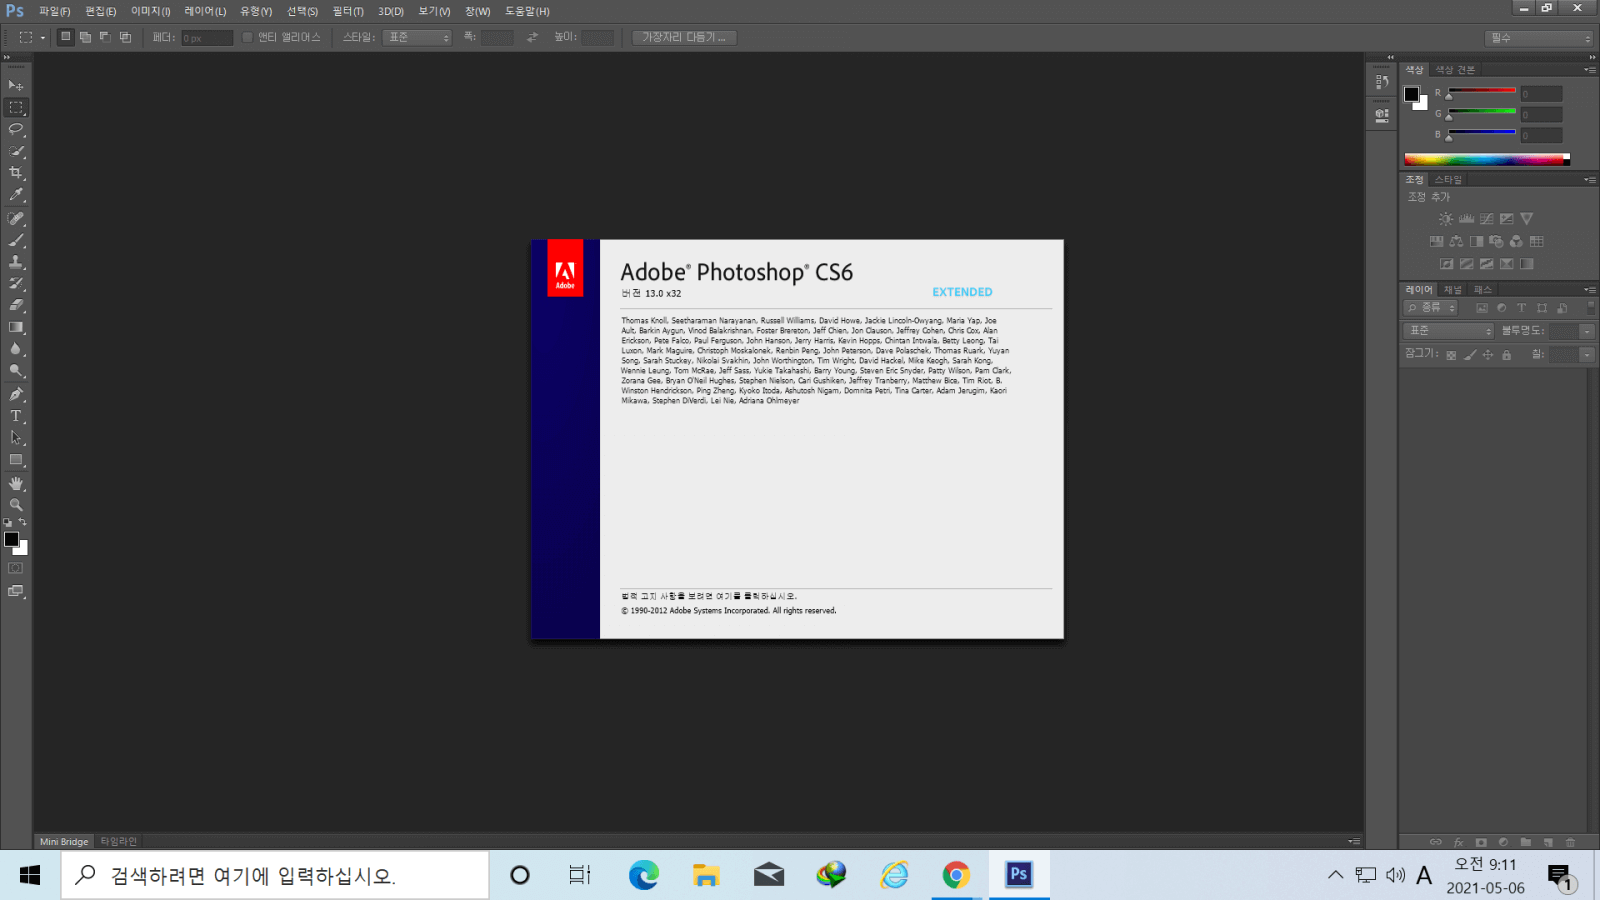Image resolution: width=1600 pixels, height=900 pixels.
Task: Choose Intersect with selection mode
Action: [x=125, y=37]
